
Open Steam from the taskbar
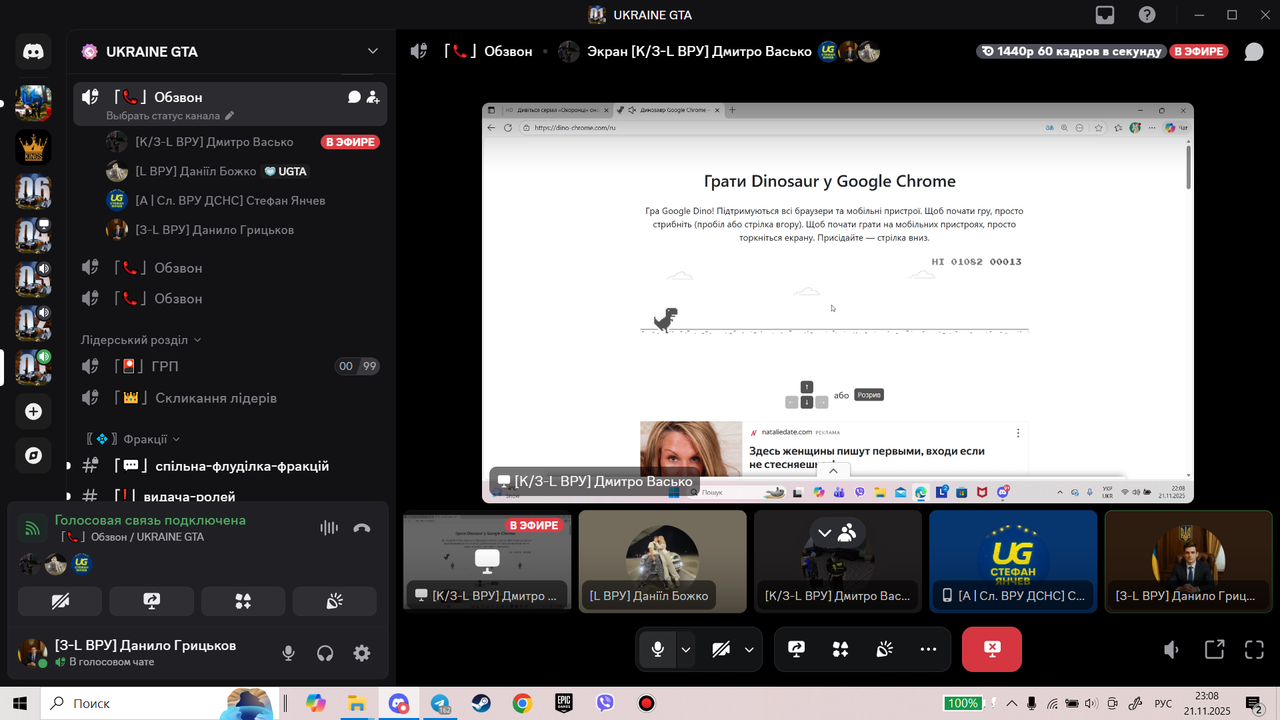(x=481, y=703)
